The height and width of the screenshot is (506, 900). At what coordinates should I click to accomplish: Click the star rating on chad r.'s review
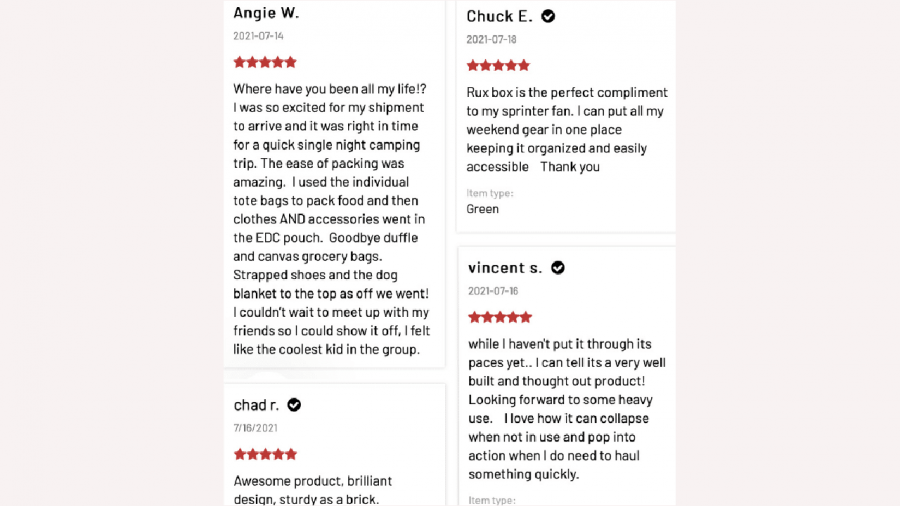(265, 454)
